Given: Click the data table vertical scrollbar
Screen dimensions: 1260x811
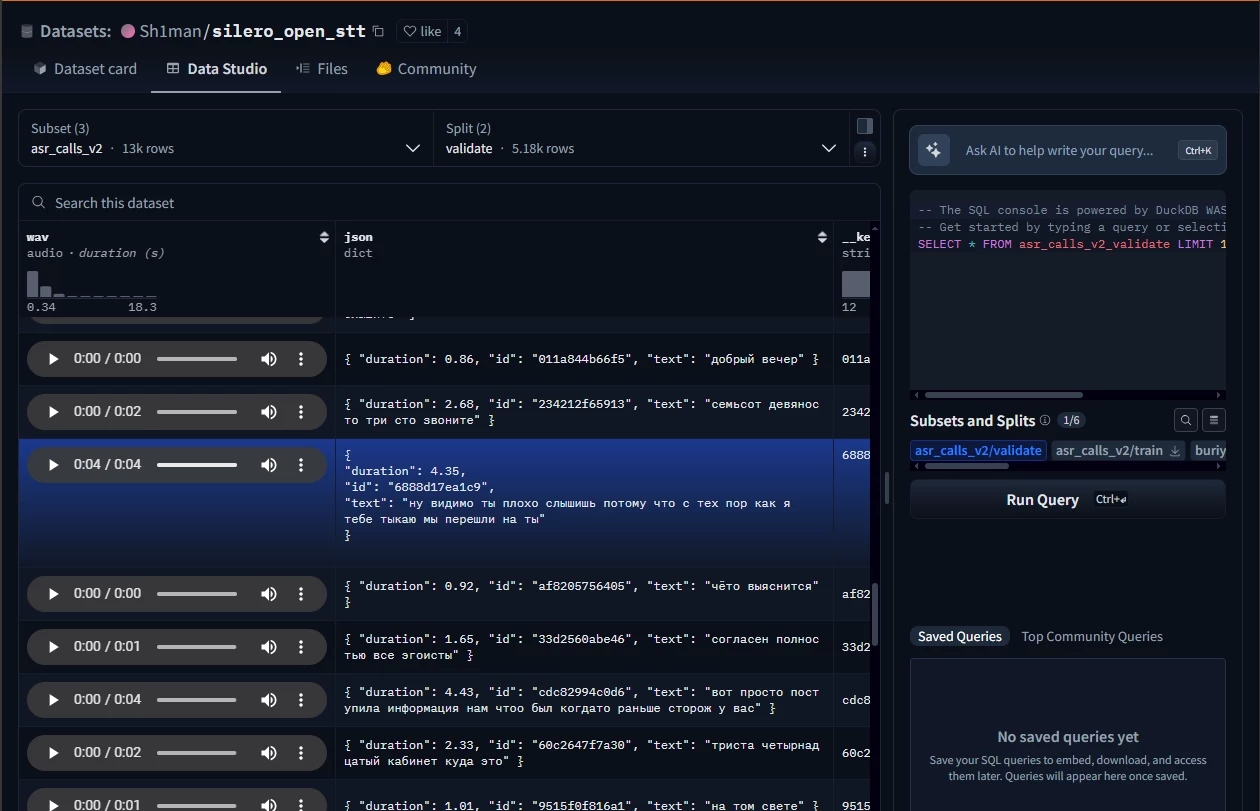Looking at the screenshot, I should (x=875, y=614).
